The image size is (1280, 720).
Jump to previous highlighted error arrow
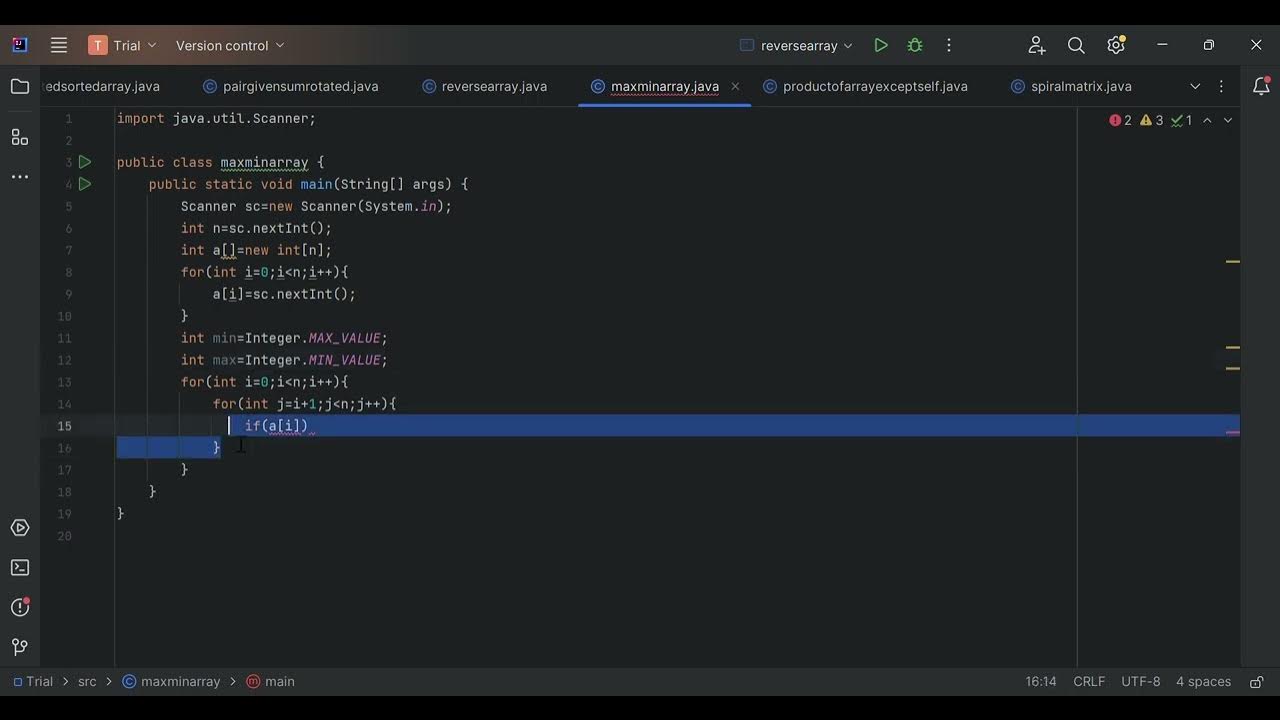click(x=1207, y=120)
